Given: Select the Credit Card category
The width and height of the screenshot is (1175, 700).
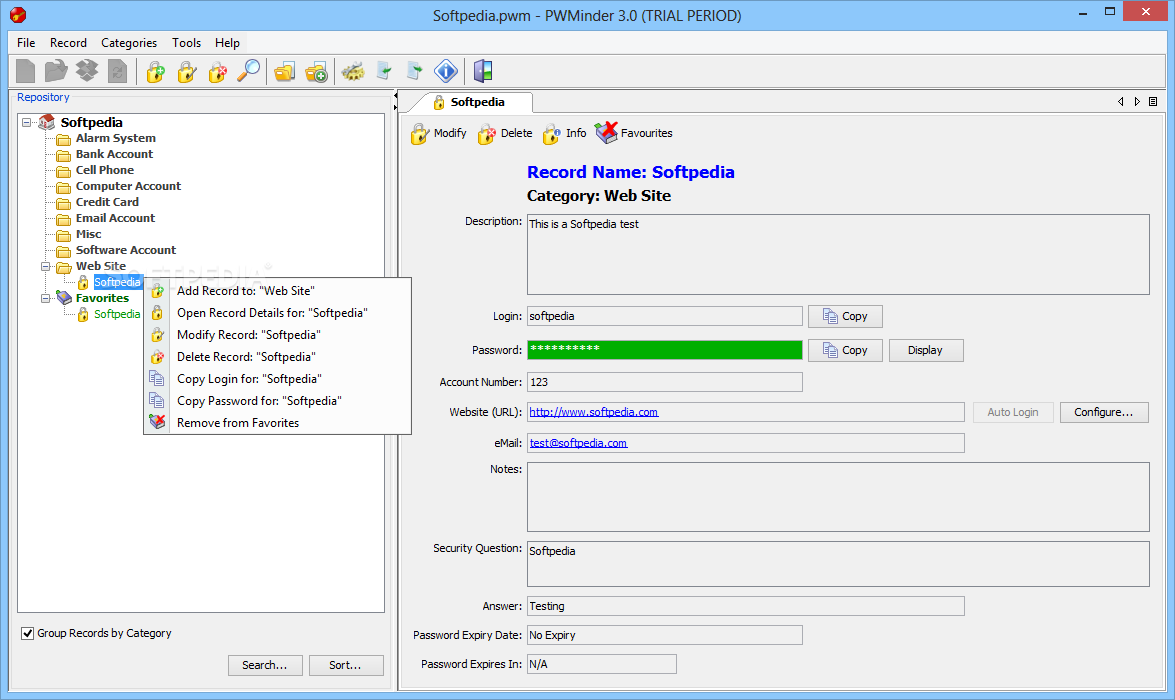Looking at the screenshot, I should pyautogui.click(x=107, y=202).
